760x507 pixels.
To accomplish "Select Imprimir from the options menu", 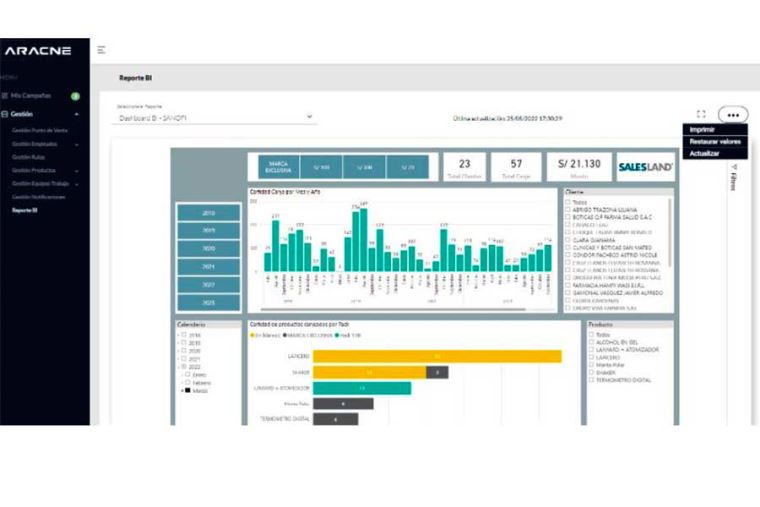I will click(702, 130).
